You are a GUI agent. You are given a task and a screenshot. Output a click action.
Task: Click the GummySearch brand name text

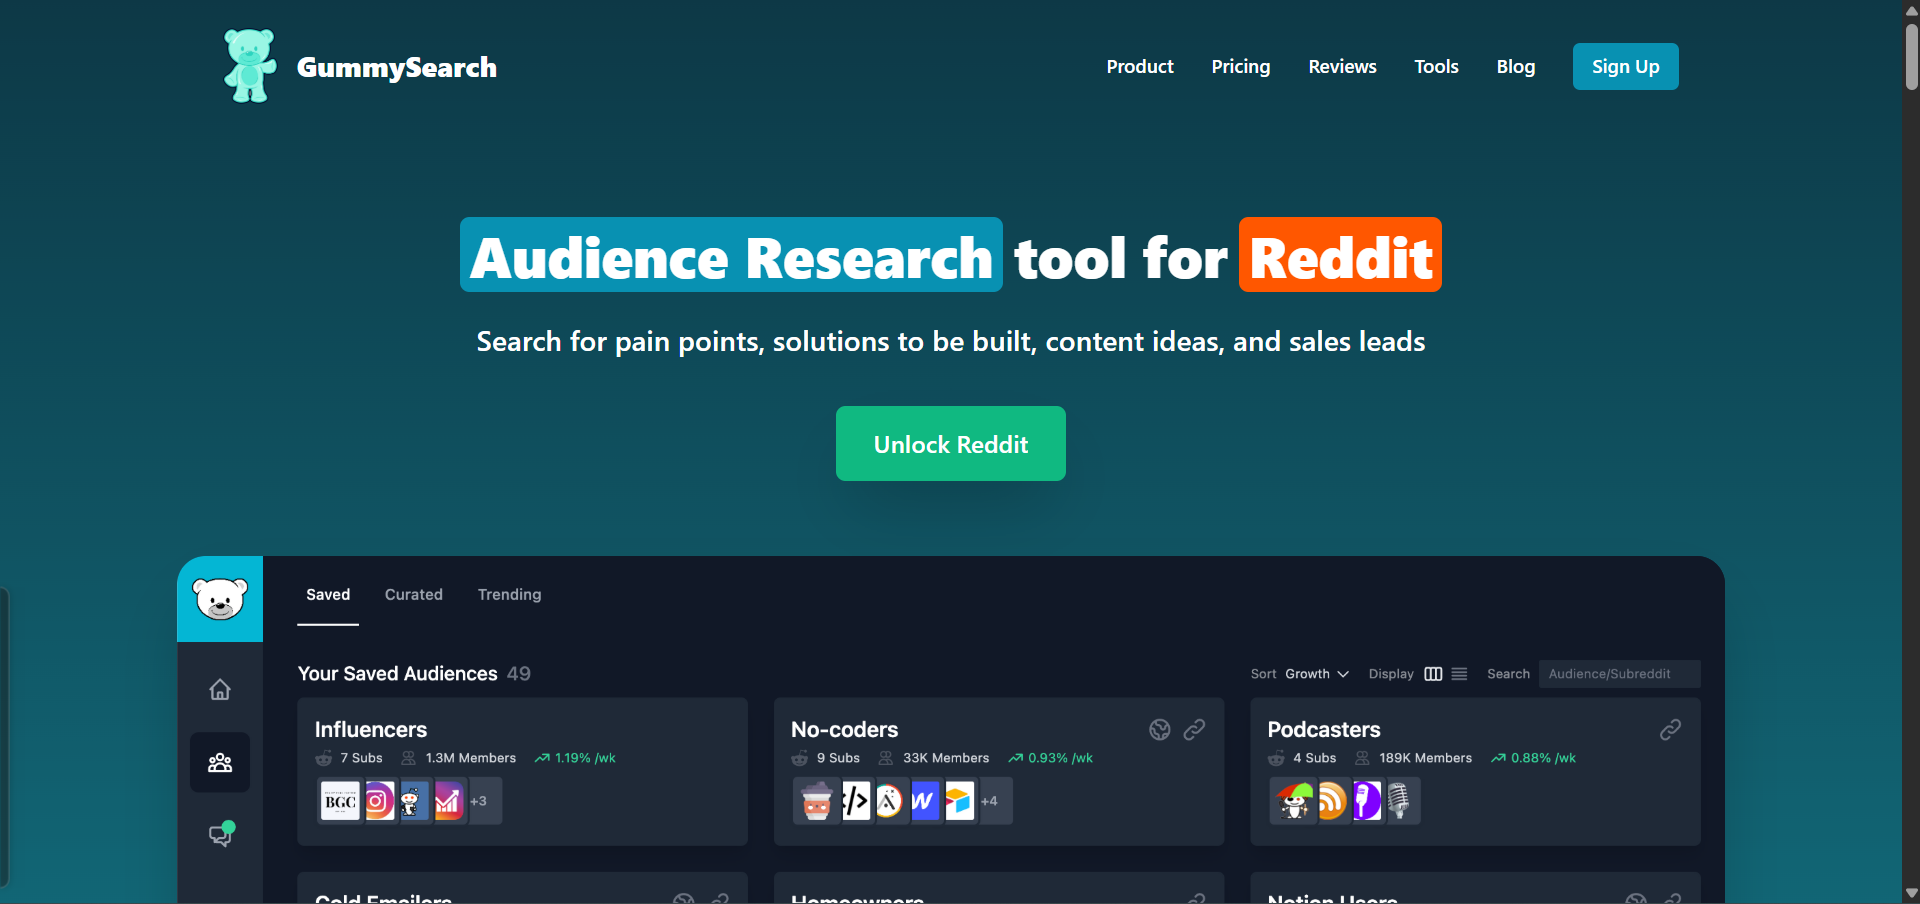click(397, 67)
